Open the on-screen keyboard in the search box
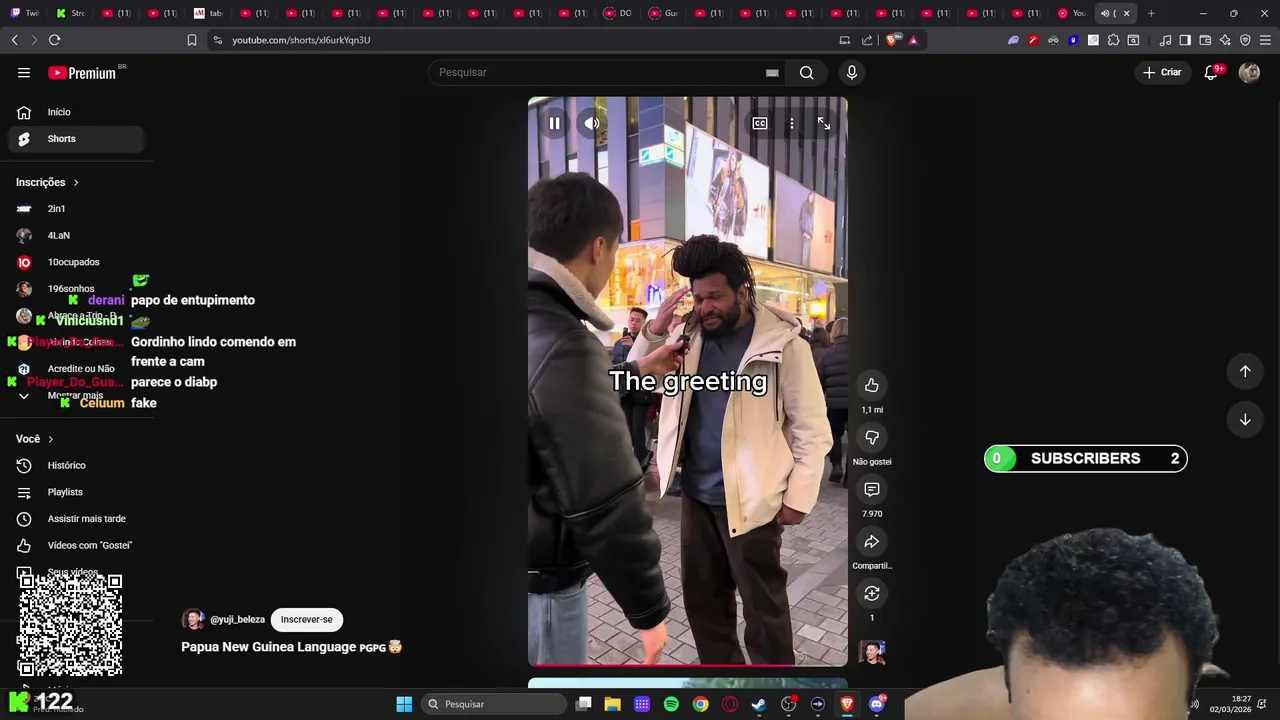 coord(772,72)
